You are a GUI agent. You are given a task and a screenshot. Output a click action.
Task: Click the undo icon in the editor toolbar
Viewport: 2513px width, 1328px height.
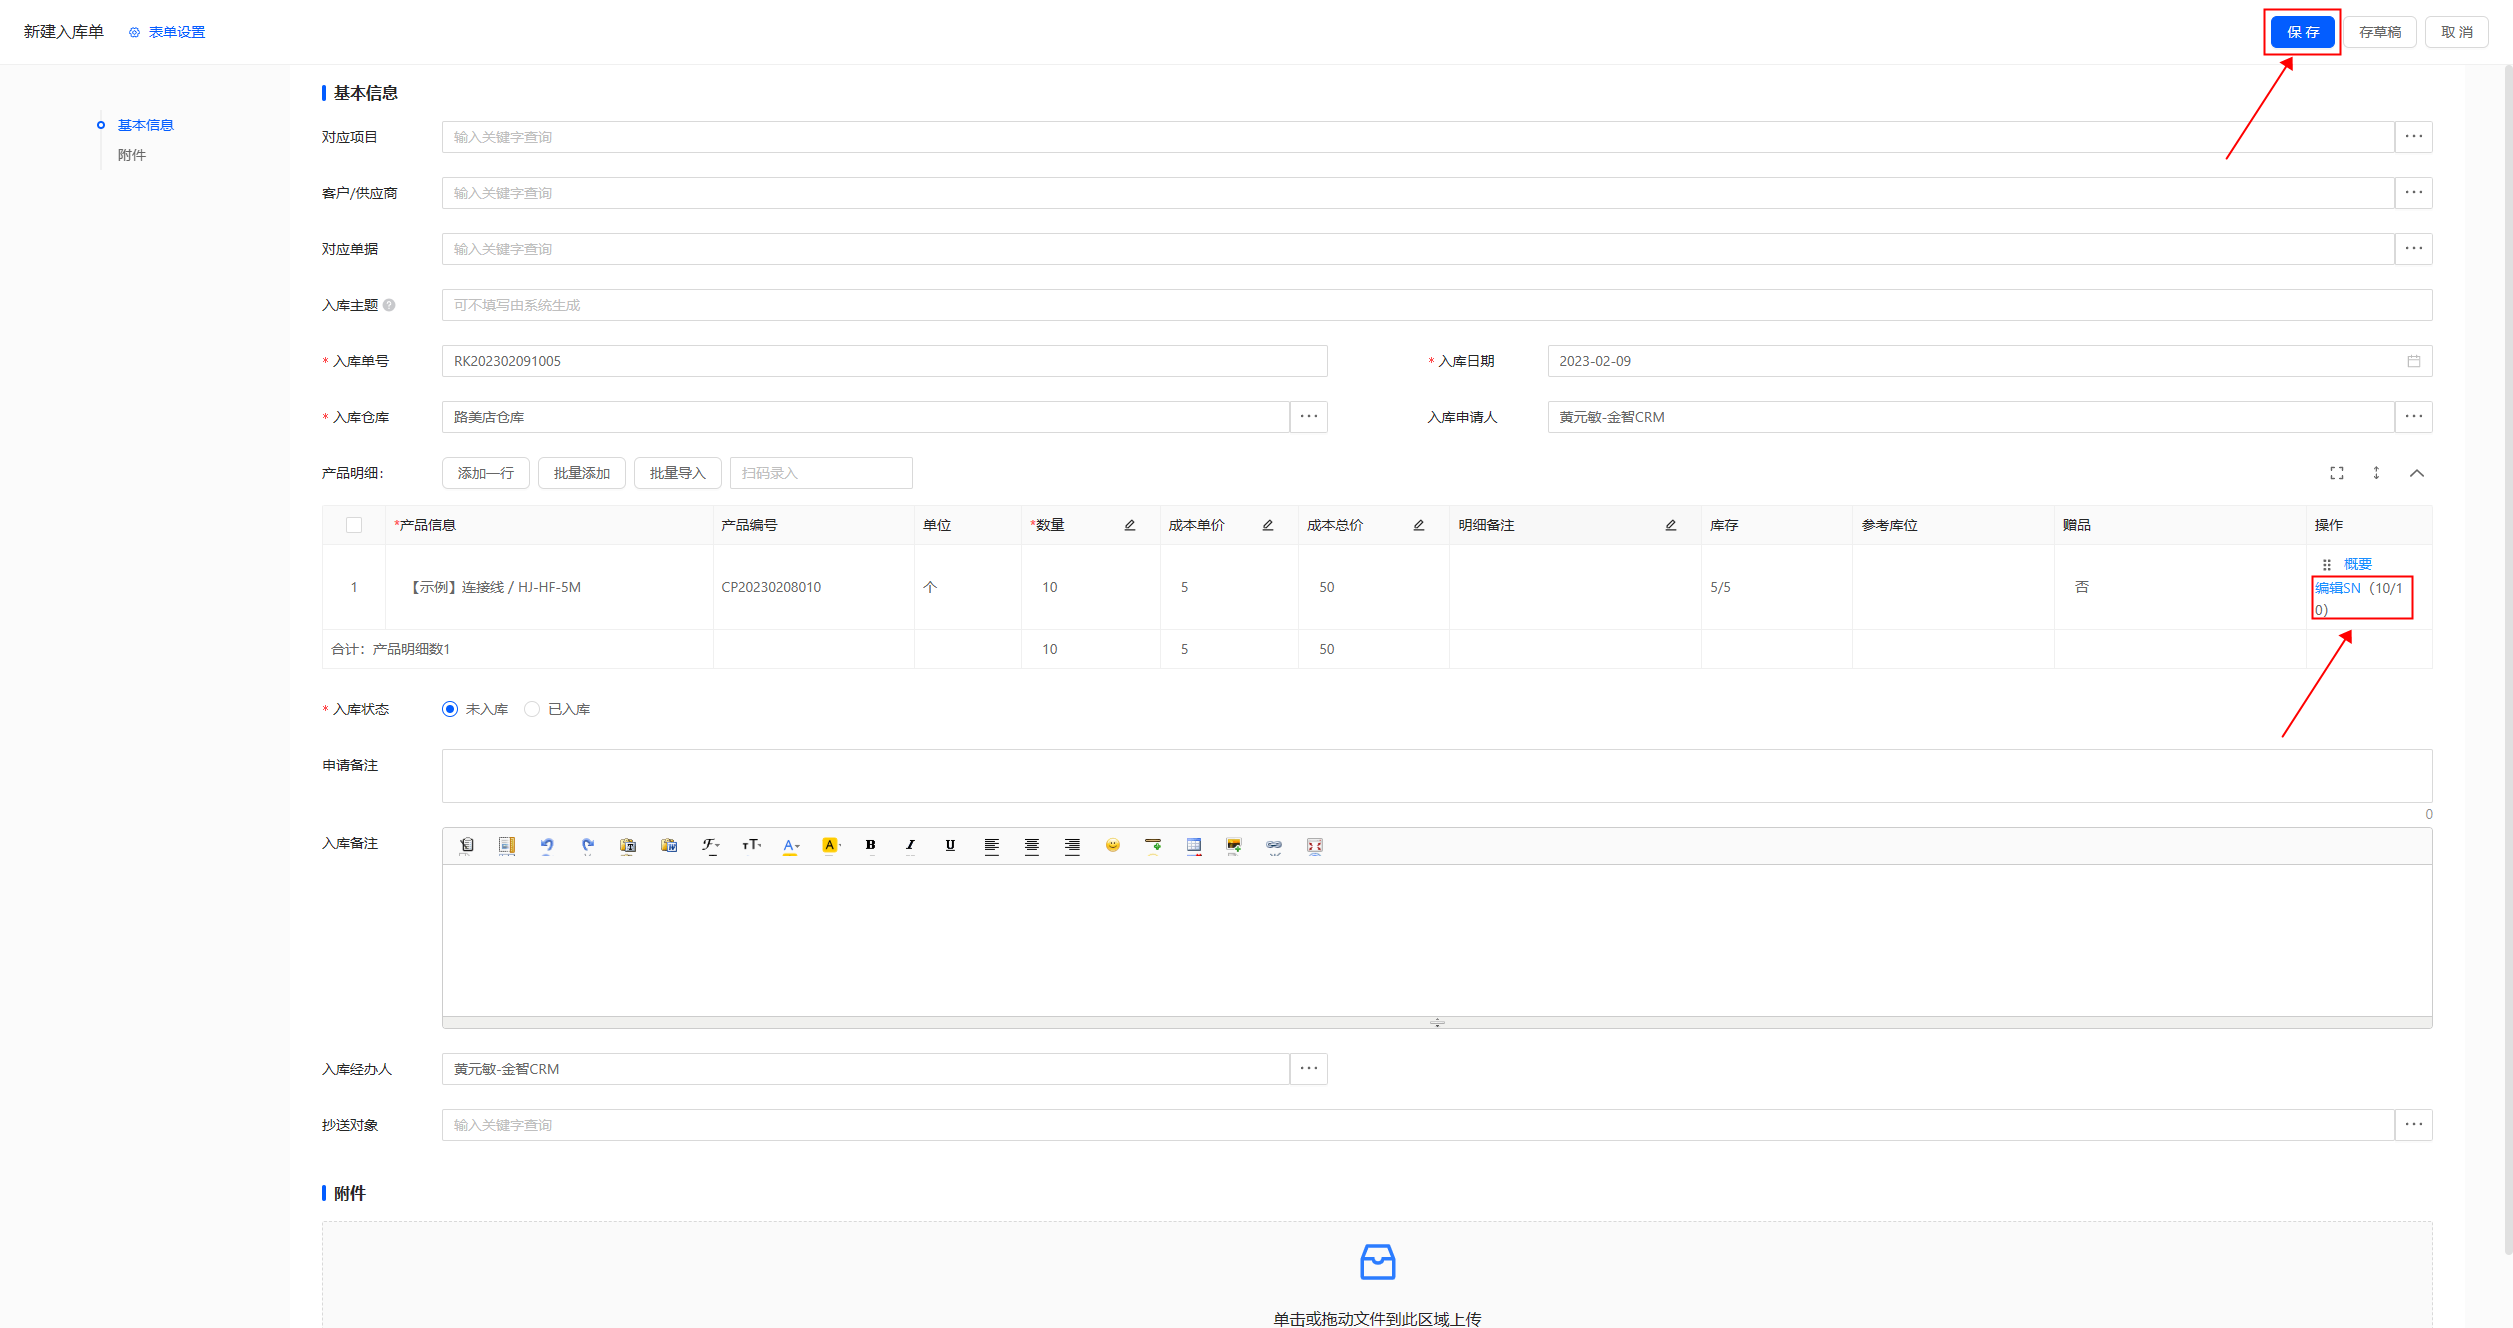tap(547, 845)
